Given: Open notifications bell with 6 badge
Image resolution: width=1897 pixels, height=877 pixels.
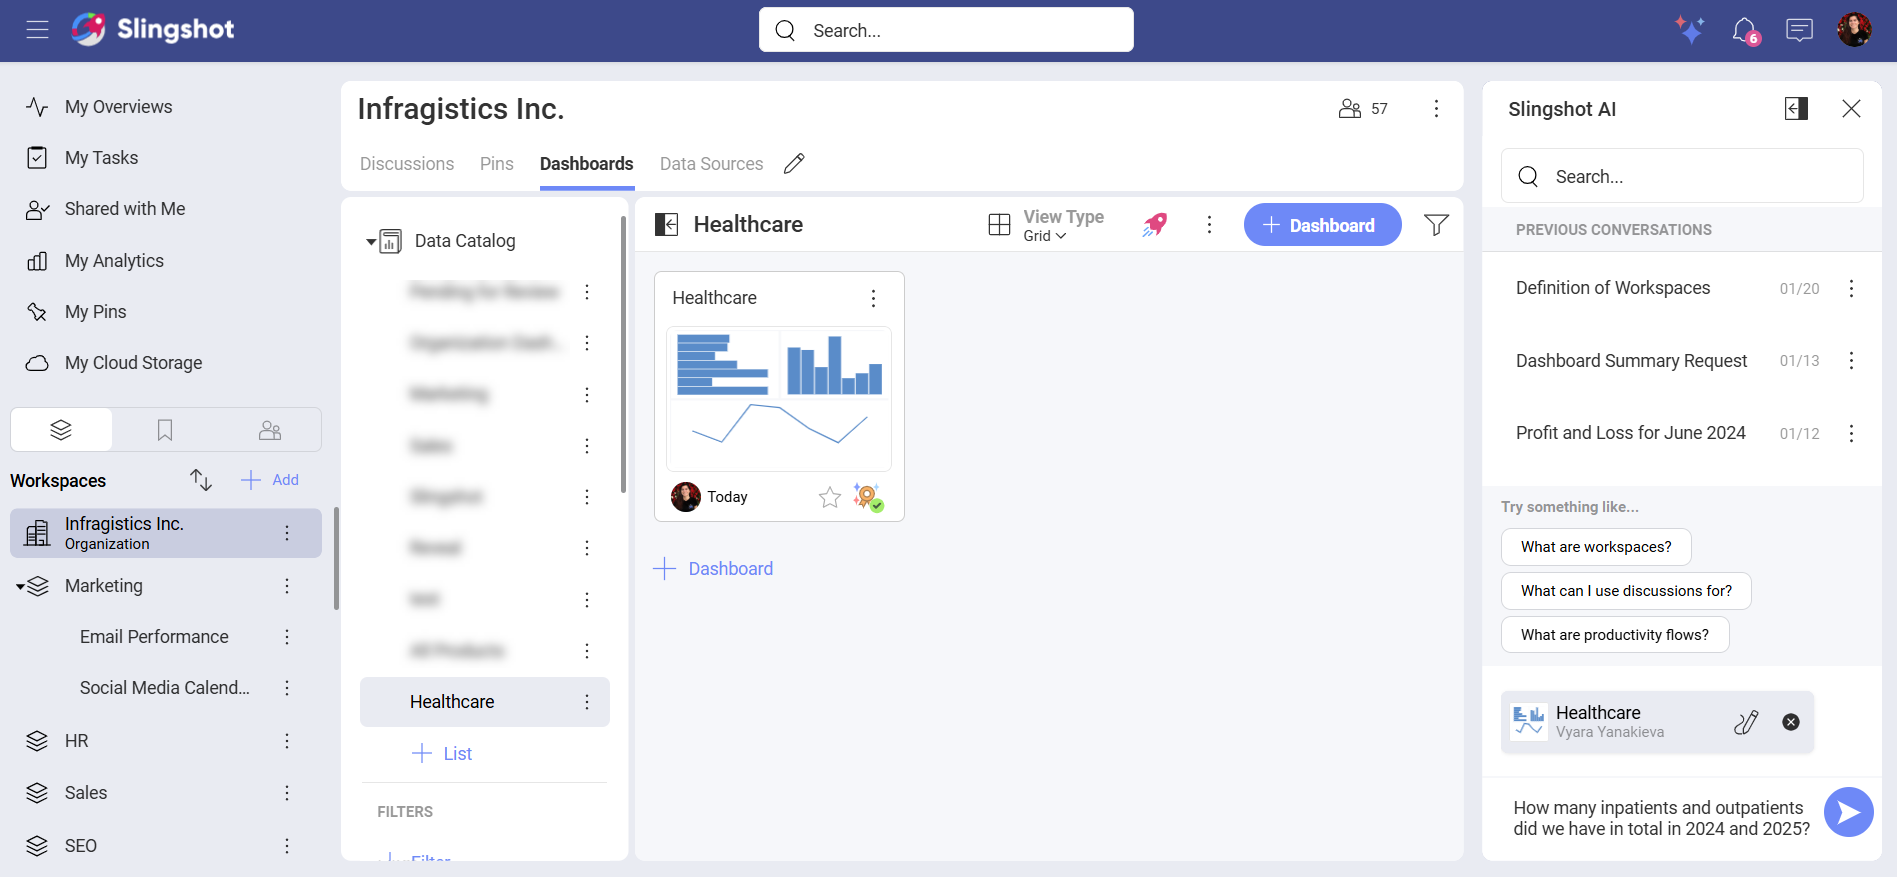Looking at the screenshot, I should 1745,30.
